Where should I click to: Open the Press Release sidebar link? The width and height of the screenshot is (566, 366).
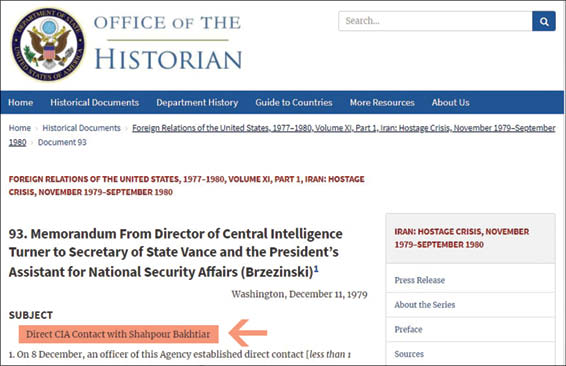click(x=419, y=280)
